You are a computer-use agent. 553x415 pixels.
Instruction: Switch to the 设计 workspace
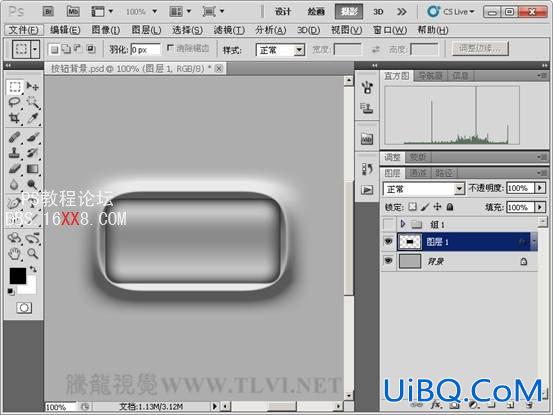tap(283, 12)
